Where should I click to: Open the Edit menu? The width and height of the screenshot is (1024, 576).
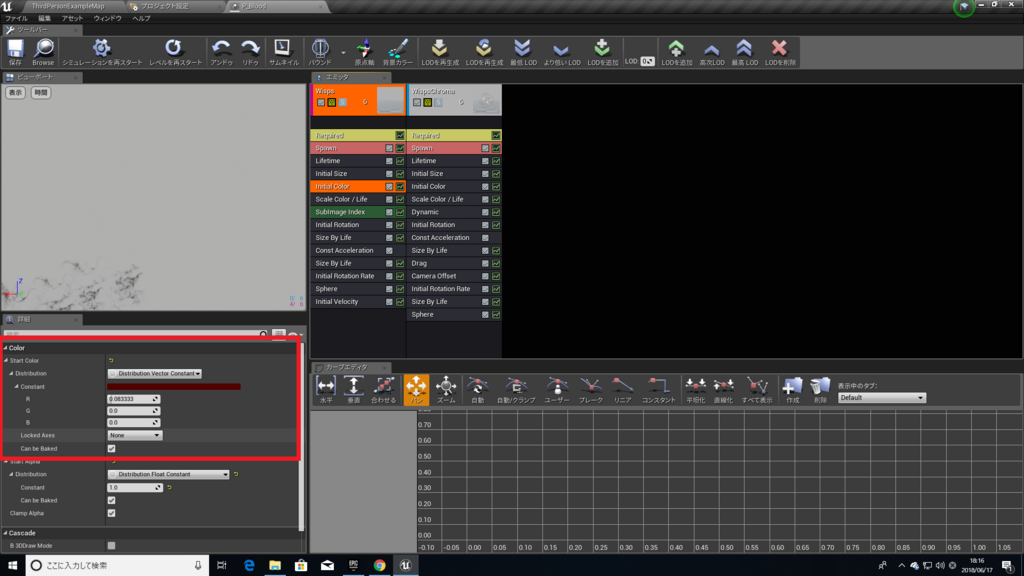[x=44, y=18]
